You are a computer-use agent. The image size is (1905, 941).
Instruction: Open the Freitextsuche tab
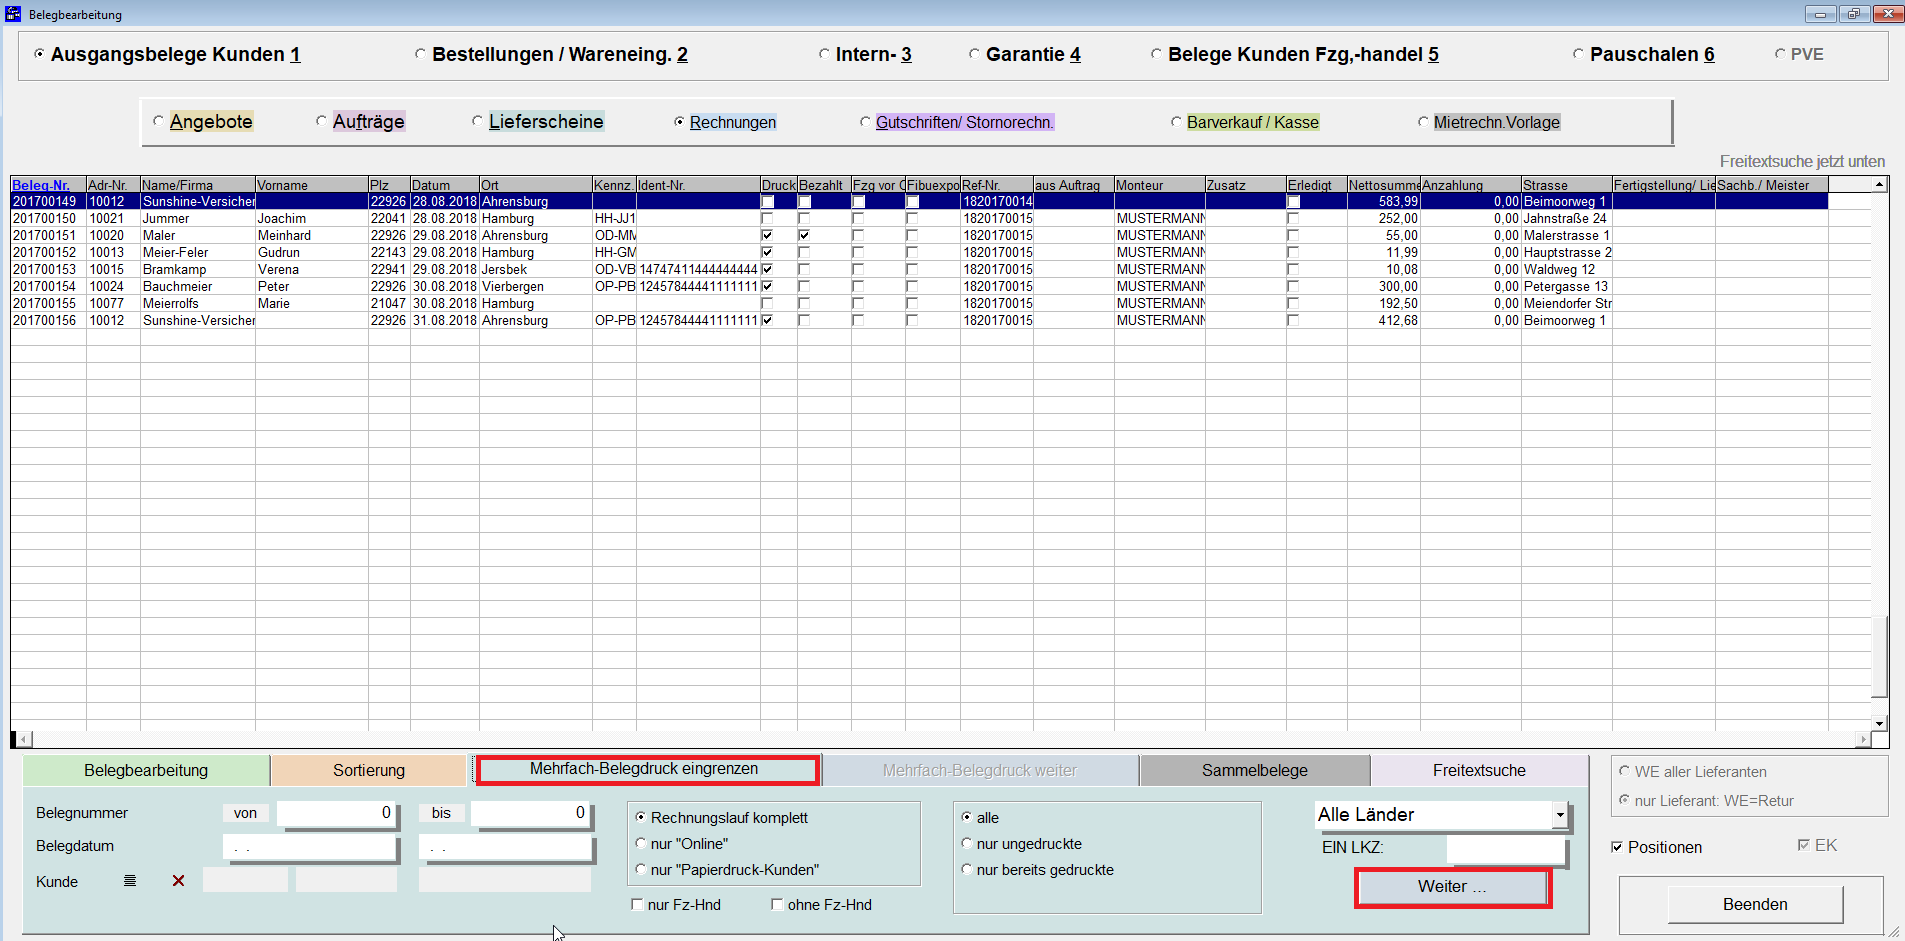[x=1479, y=770]
